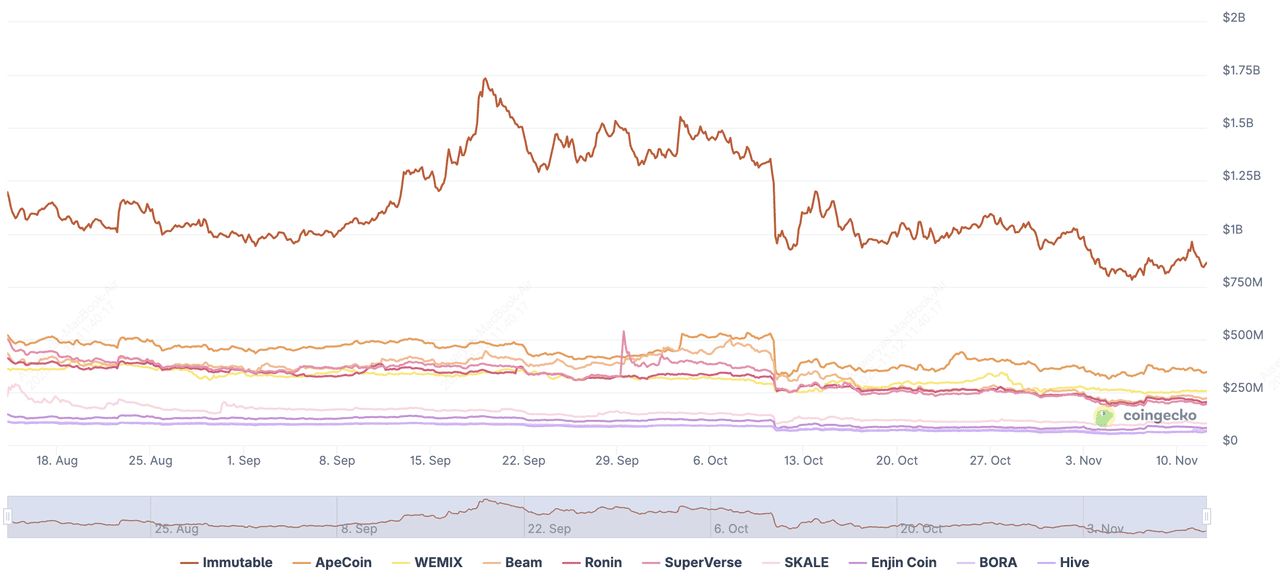Click the 22. Sep label in navigator

pyautogui.click(x=549, y=529)
